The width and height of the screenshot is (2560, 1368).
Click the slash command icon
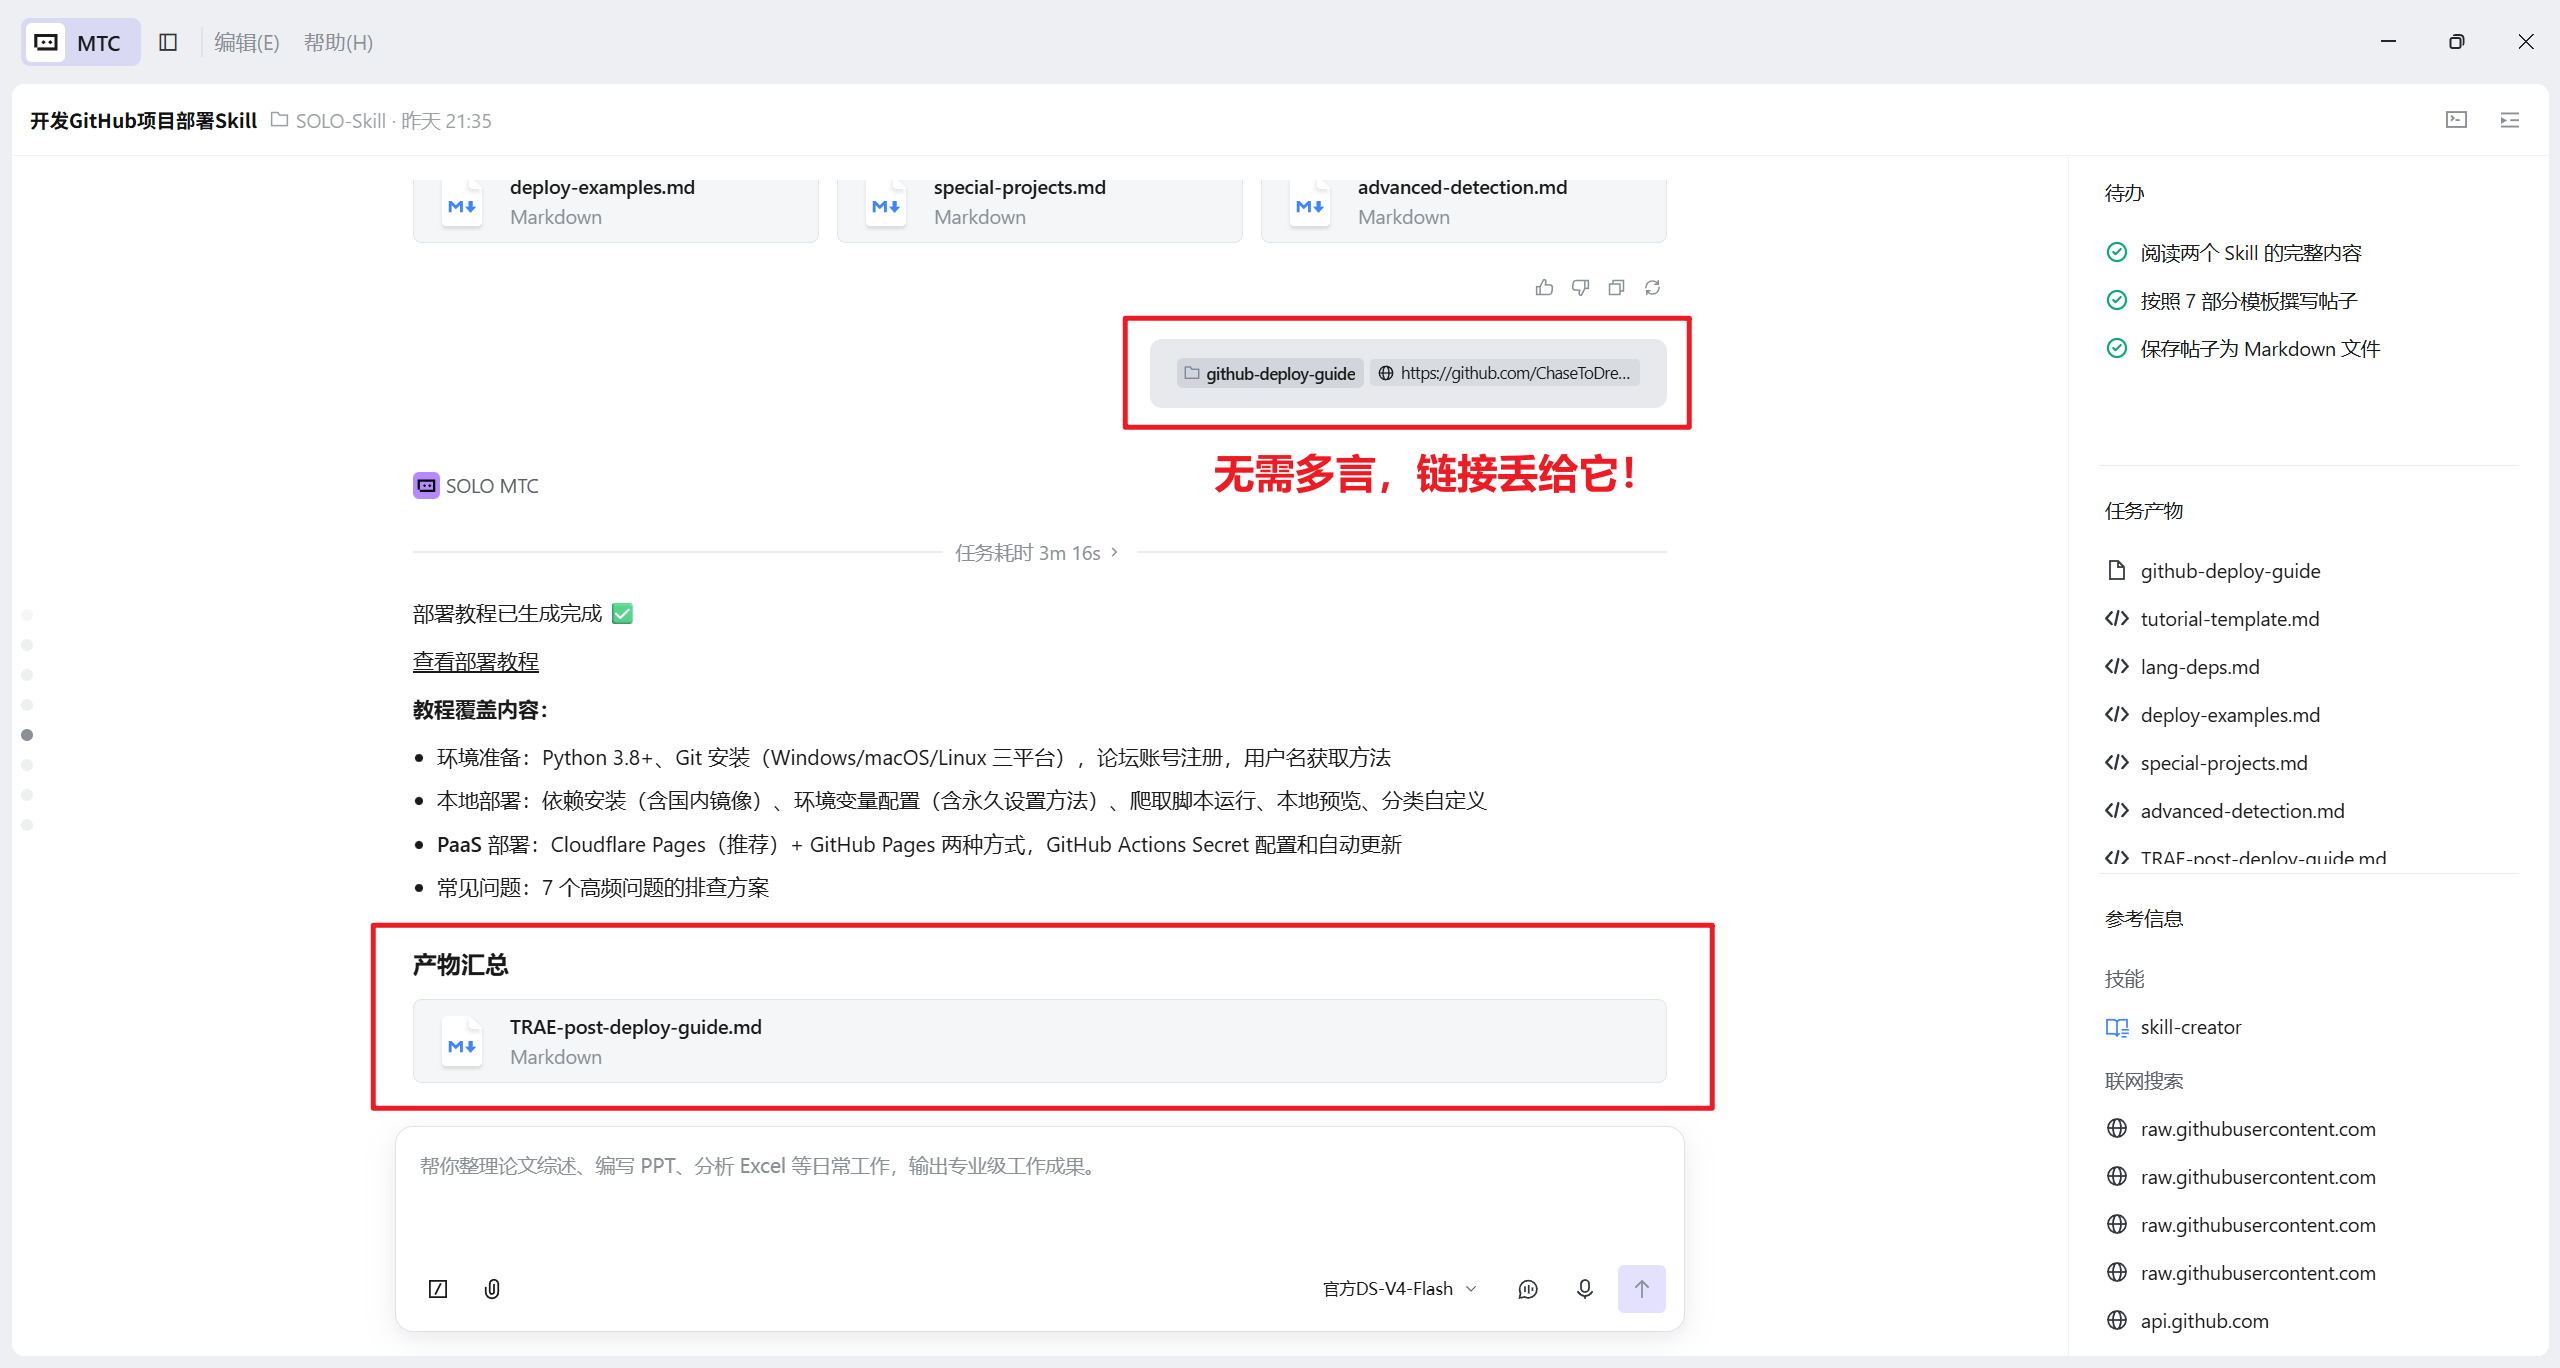[438, 1288]
